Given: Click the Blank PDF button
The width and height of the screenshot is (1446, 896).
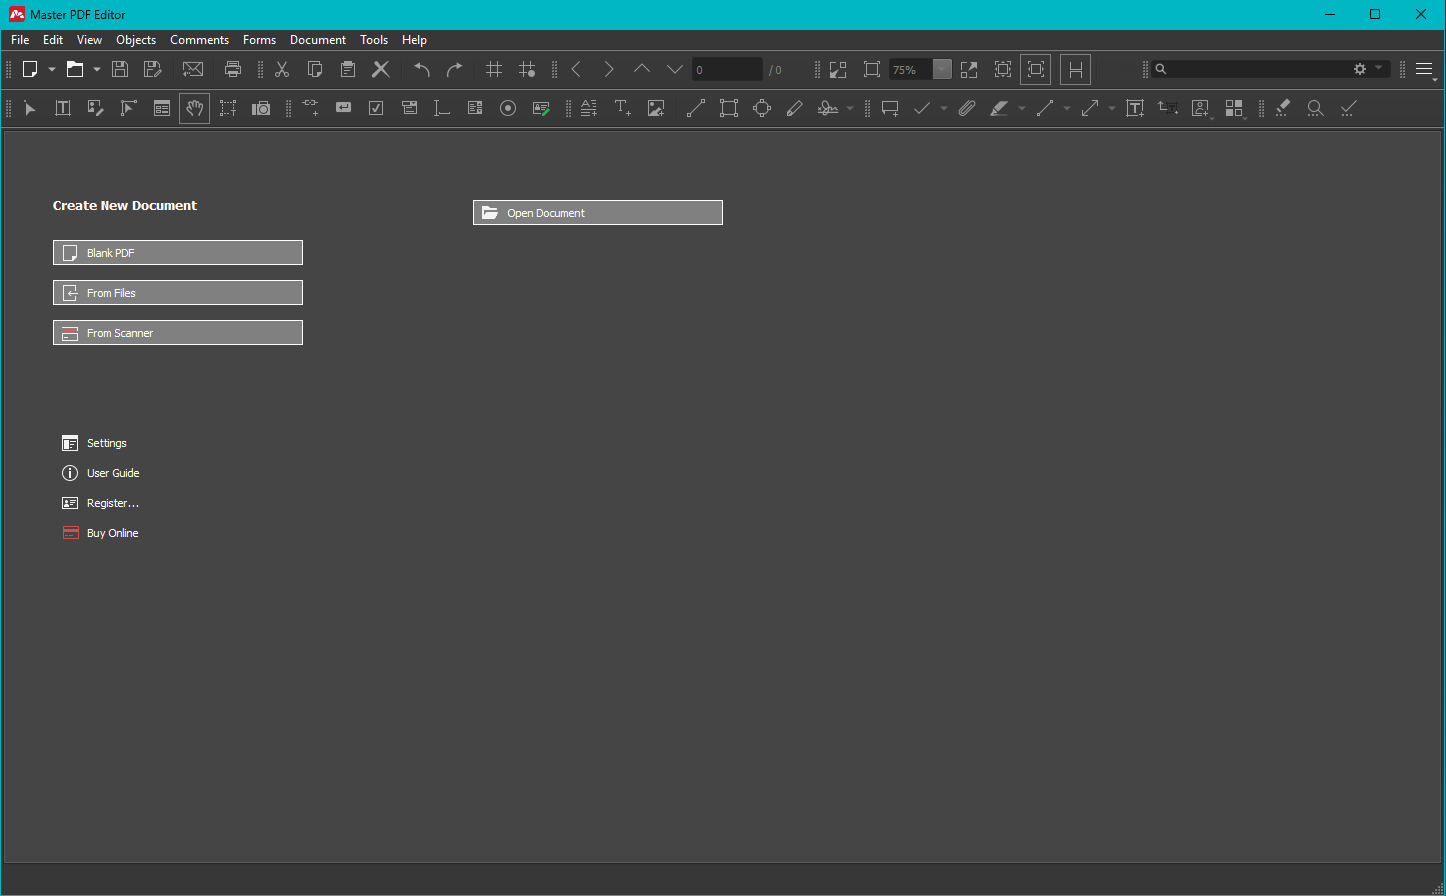Looking at the screenshot, I should click(x=178, y=253).
